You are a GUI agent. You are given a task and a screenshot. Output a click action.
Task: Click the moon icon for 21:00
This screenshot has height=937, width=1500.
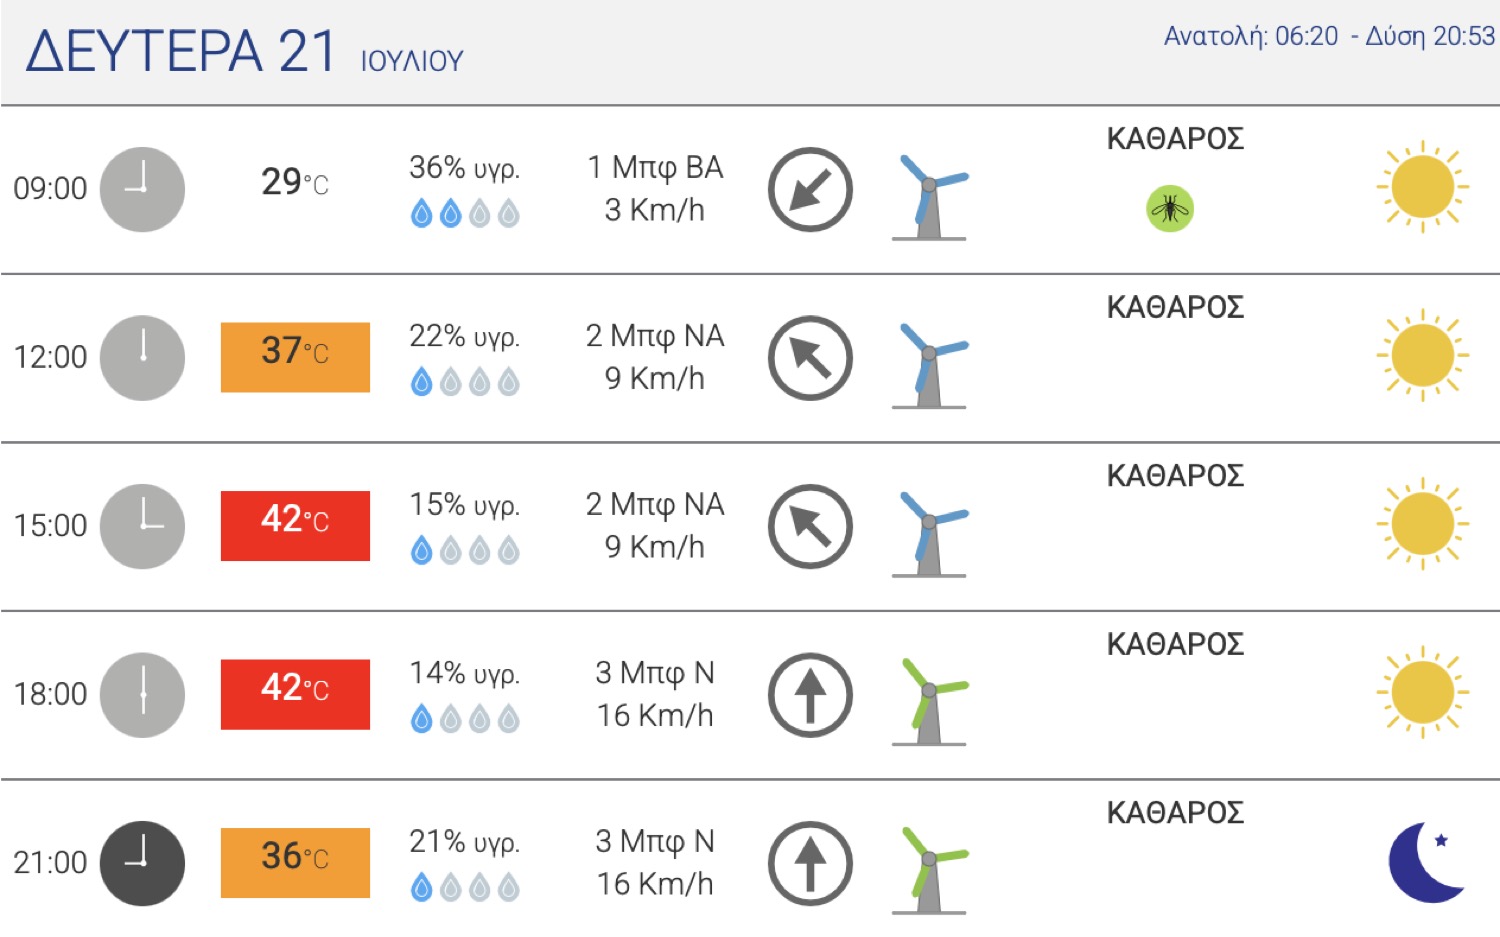(1427, 862)
